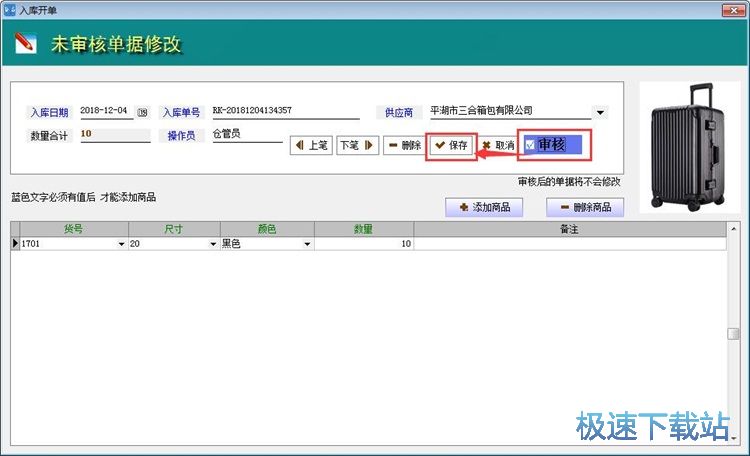
Task: Click the pencil edit icon in header
Action: point(25,43)
